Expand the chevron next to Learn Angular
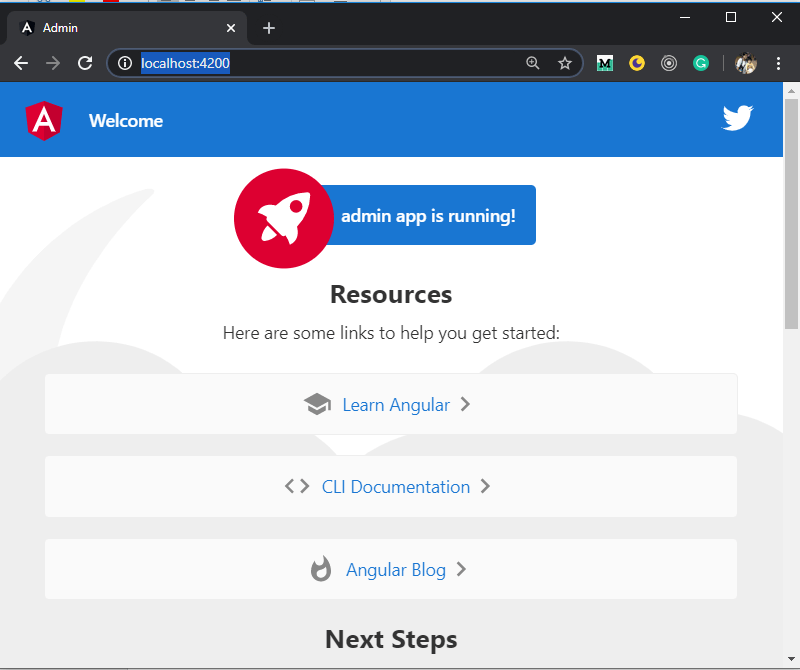800x670 pixels. [x=465, y=405]
